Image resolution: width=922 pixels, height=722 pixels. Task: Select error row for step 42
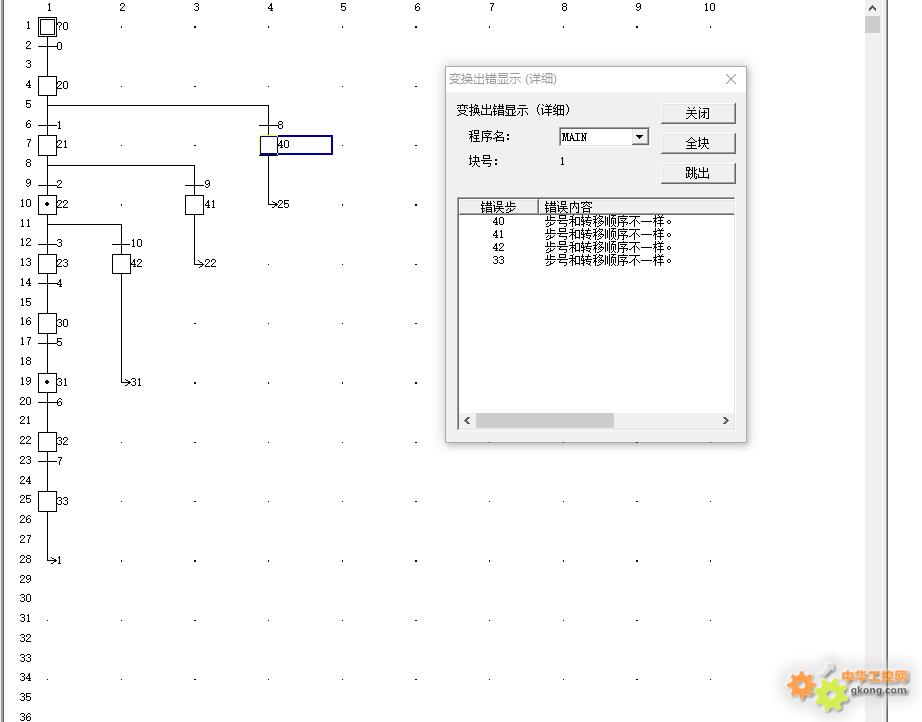tap(596, 248)
